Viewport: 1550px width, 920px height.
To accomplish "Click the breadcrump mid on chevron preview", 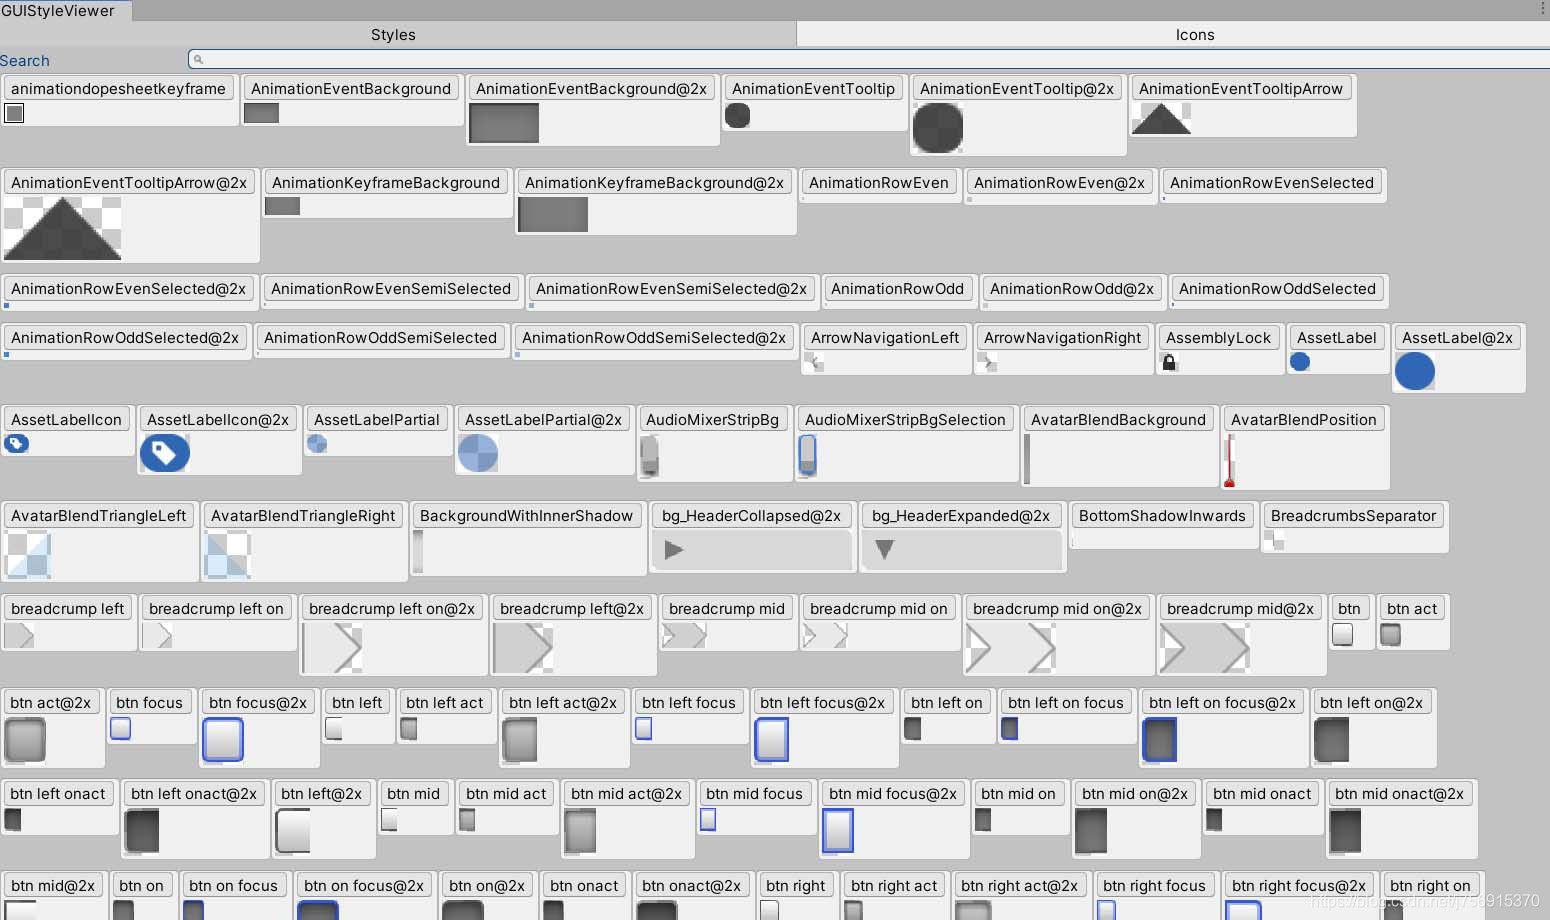I will pyautogui.click(x=826, y=635).
